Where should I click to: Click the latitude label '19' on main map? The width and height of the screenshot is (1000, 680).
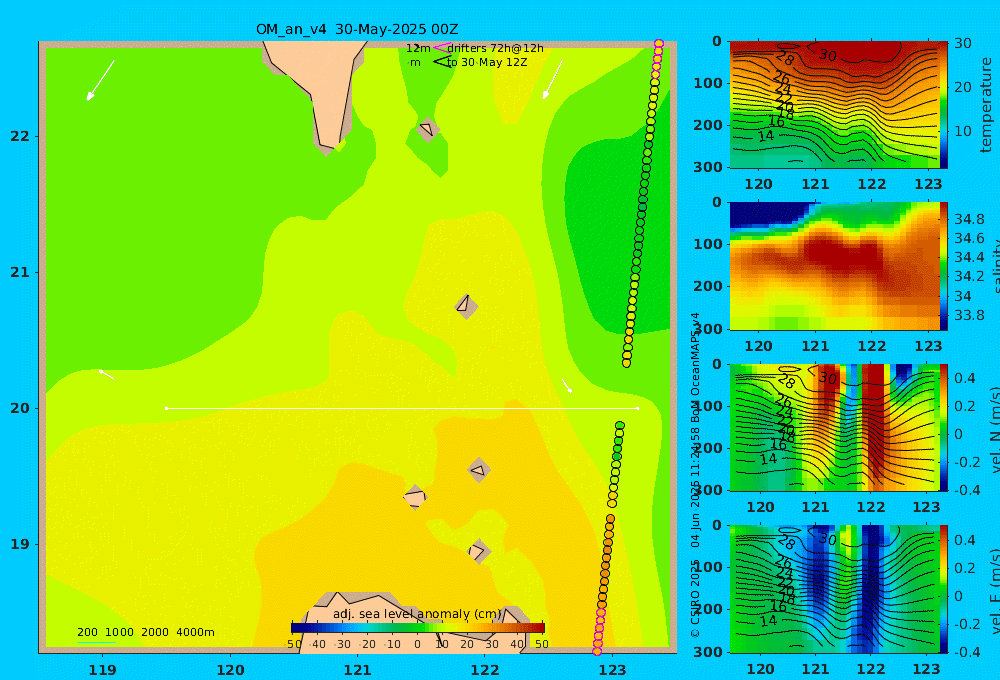click(x=20, y=544)
